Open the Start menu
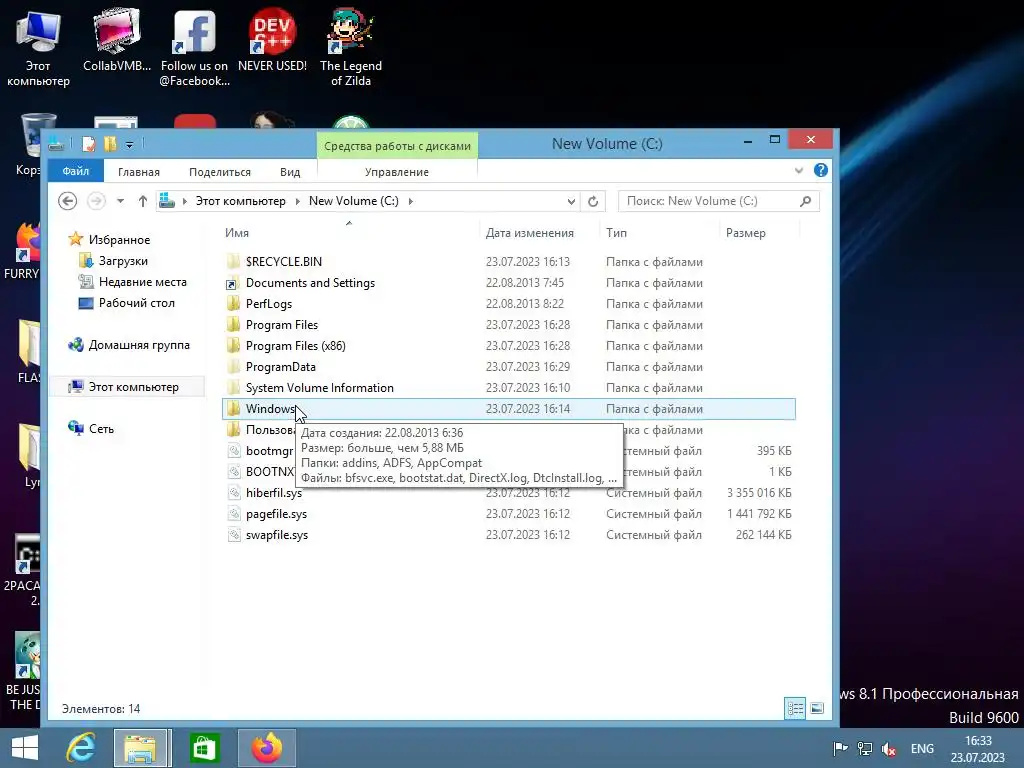 tap(25, 748)
